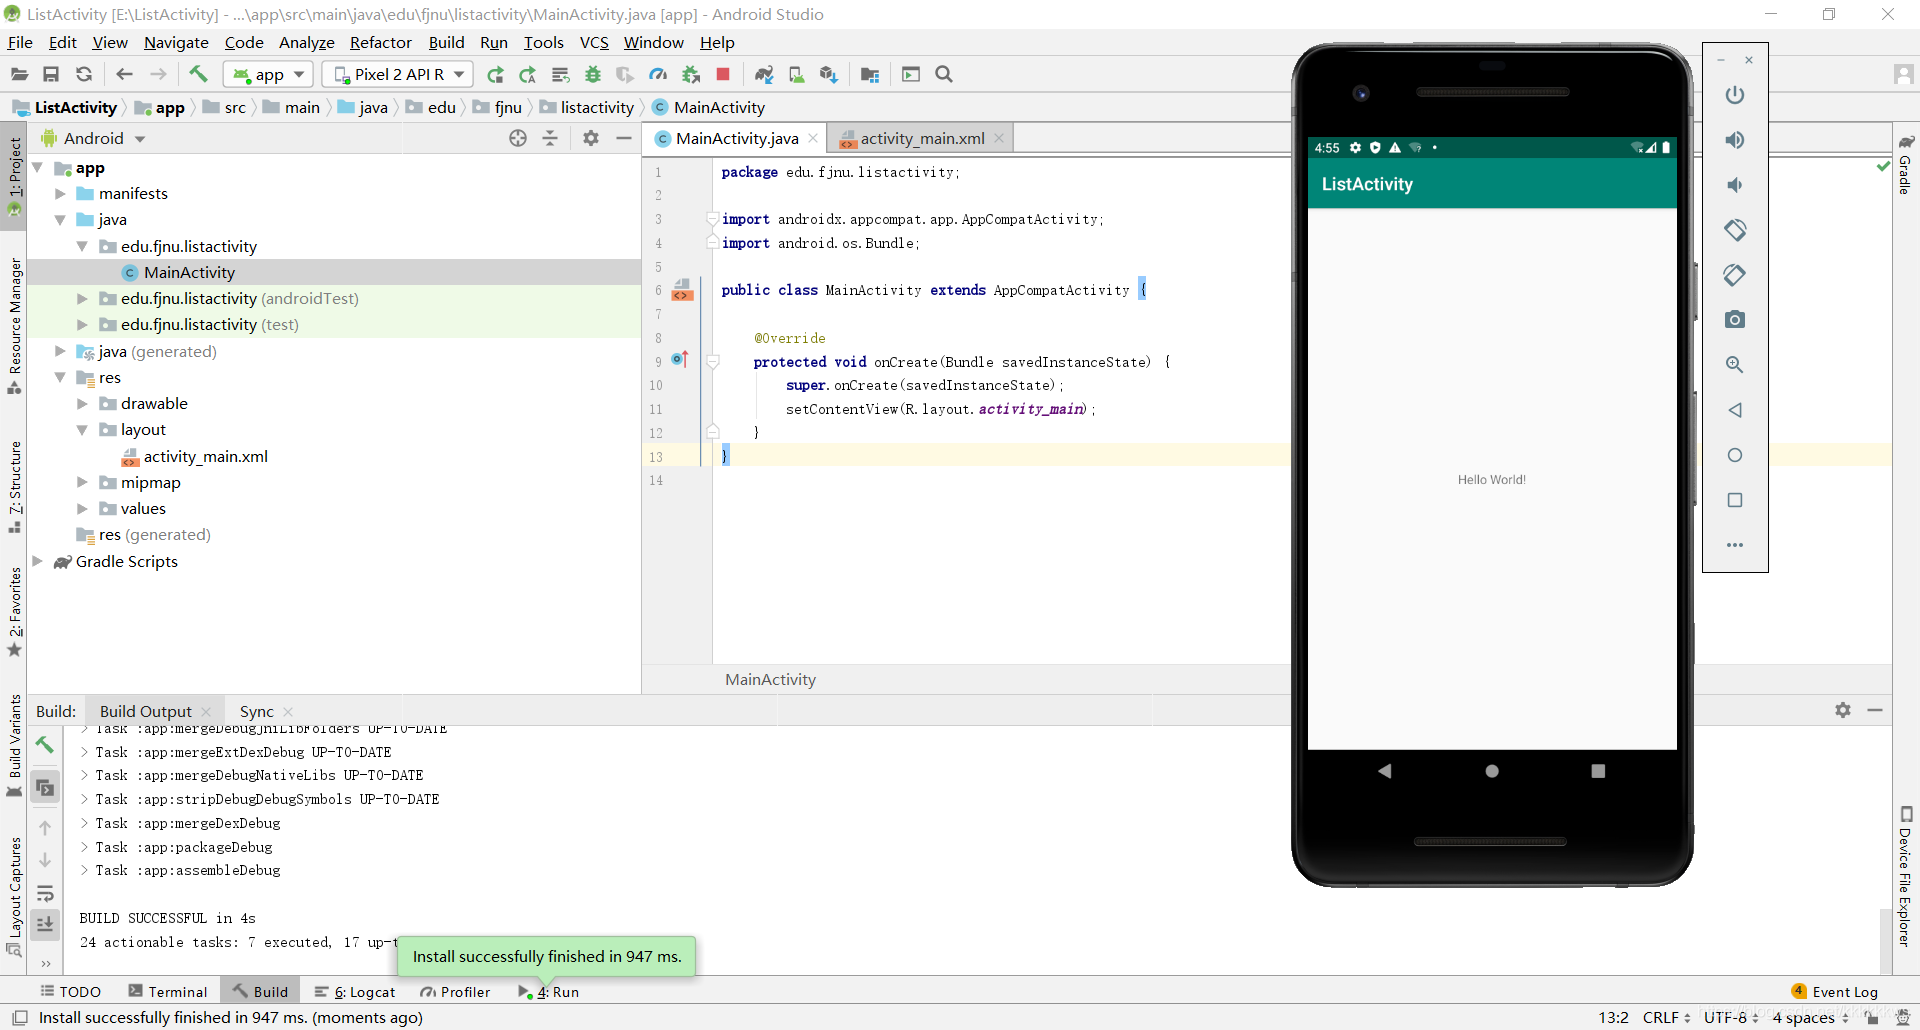
Task: Click the Build panel settings gear
Action: pos(1843,710)
